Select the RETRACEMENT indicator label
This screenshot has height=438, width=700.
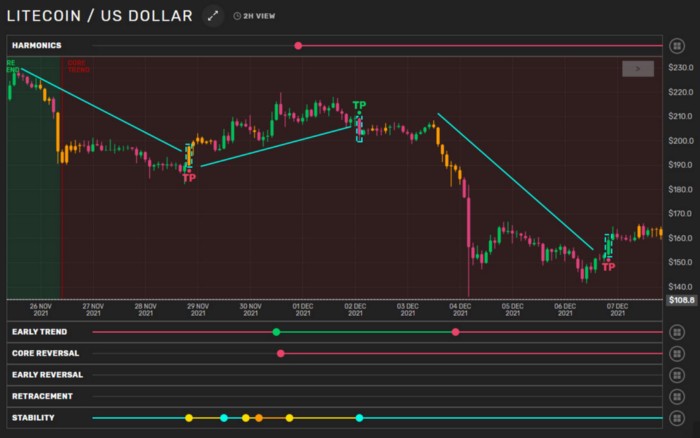pyautogui.click(x=42, y=396)
